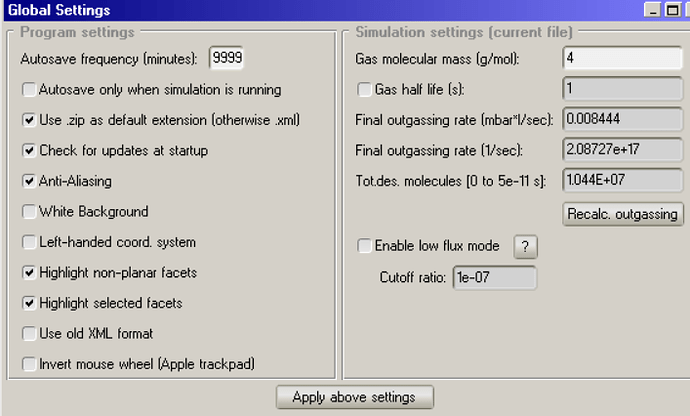The width and height of the screenshot is (690, 416).
Task: Enable Autosave only when simulation is running
Action: (29, 90)
